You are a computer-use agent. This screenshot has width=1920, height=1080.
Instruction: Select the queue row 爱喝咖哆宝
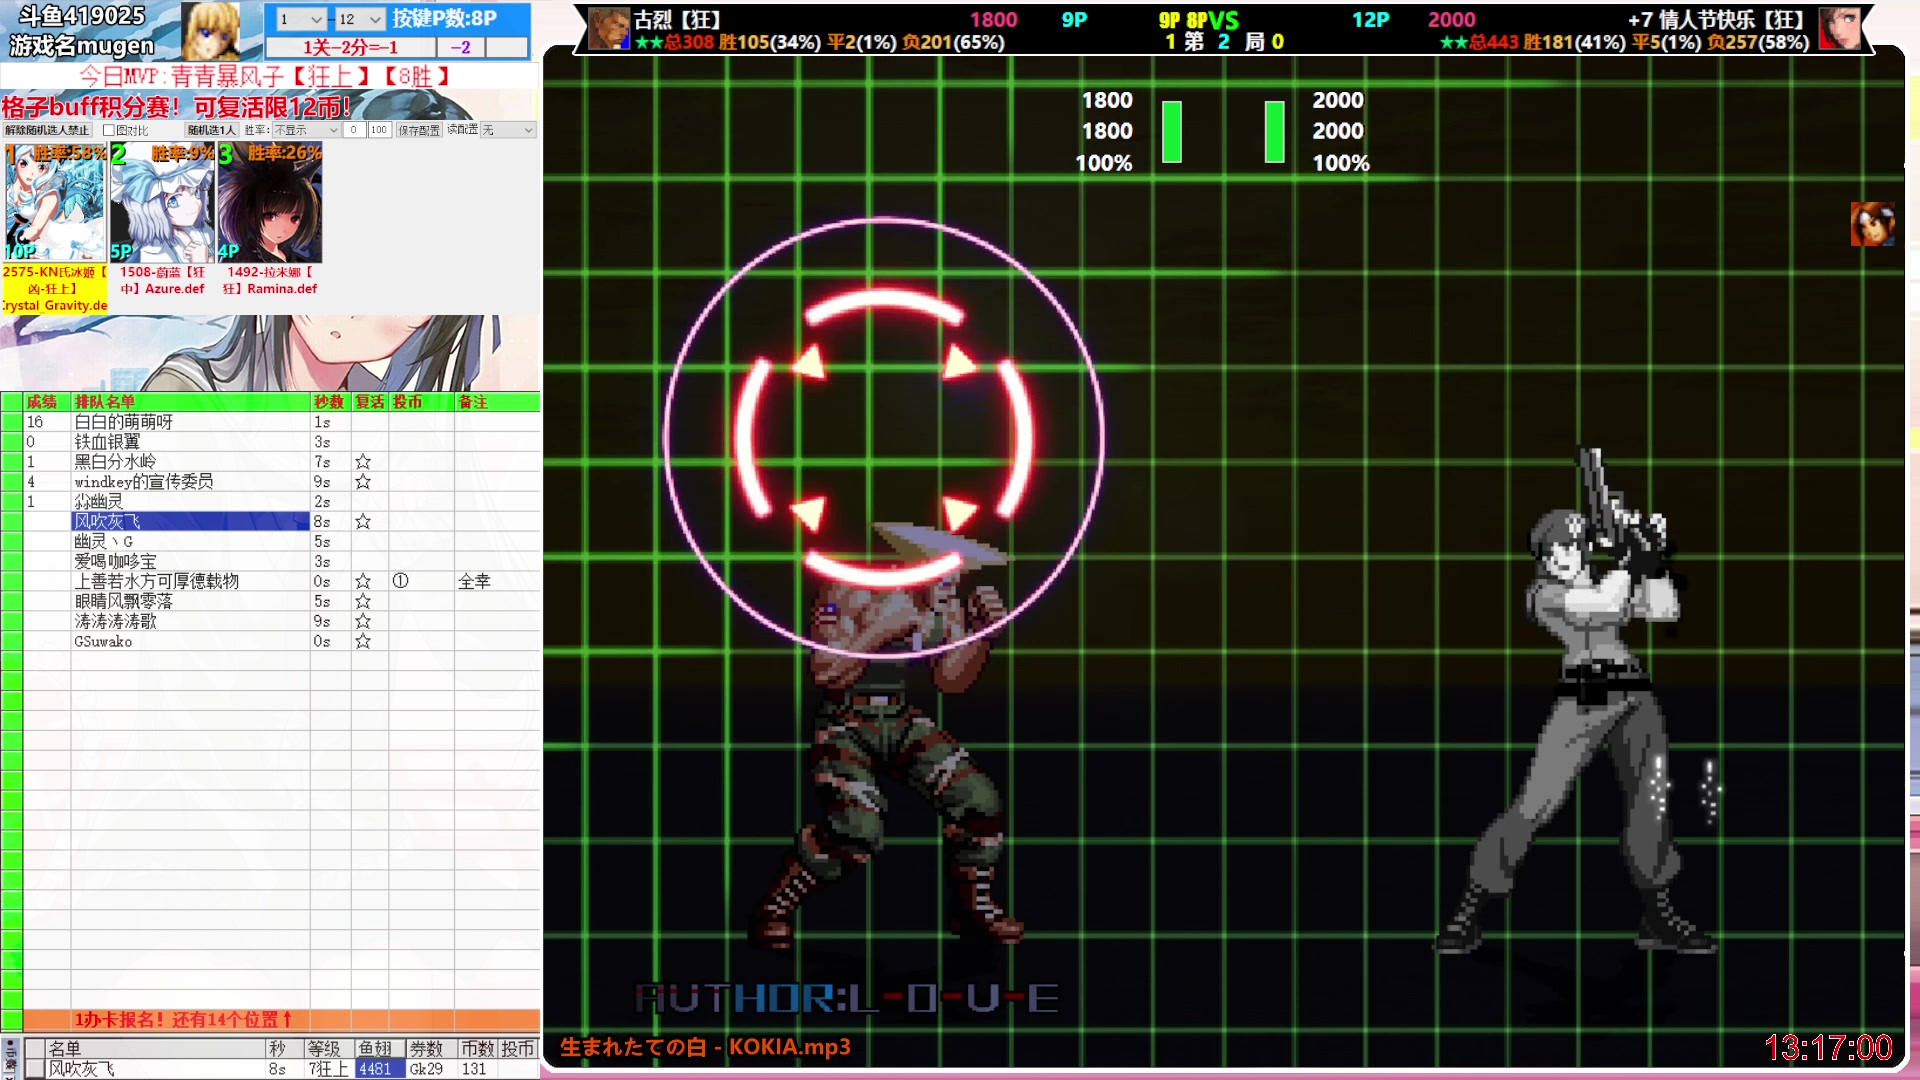(x=270, y=562)
